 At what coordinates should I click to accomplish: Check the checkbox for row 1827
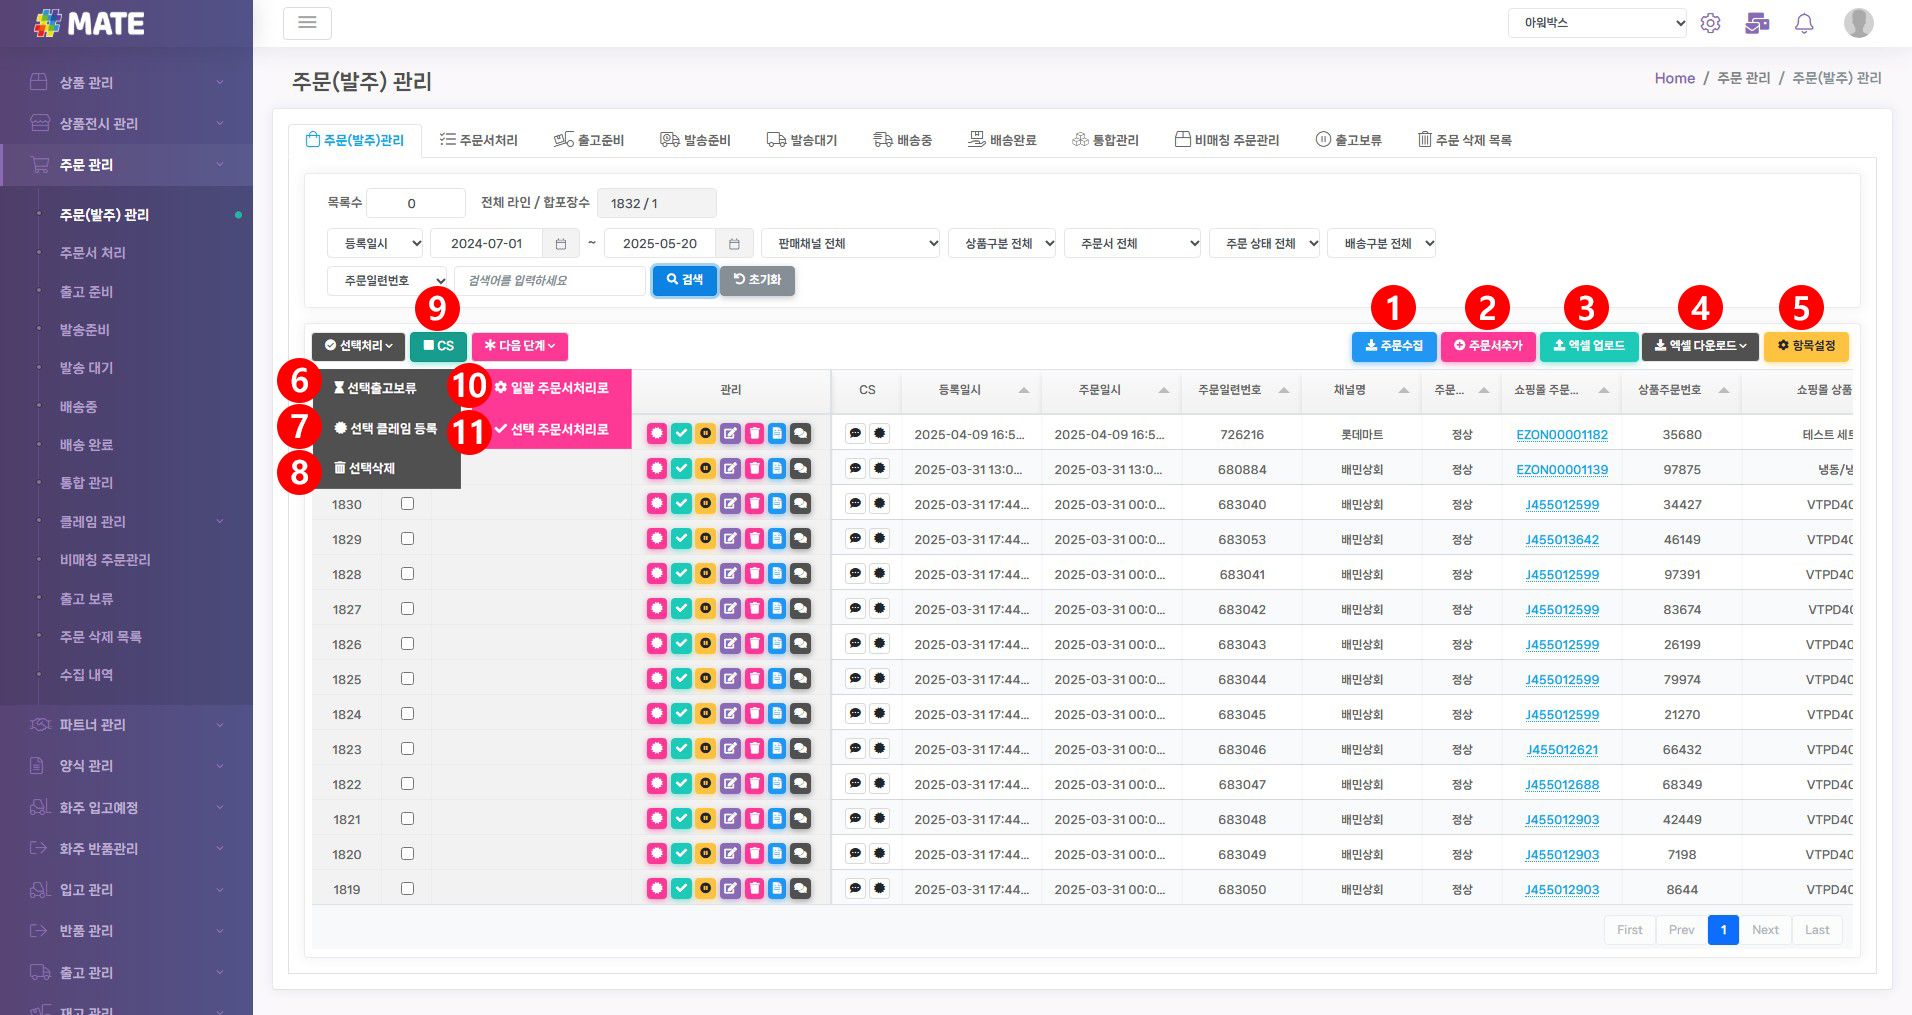tap(407, 608)
